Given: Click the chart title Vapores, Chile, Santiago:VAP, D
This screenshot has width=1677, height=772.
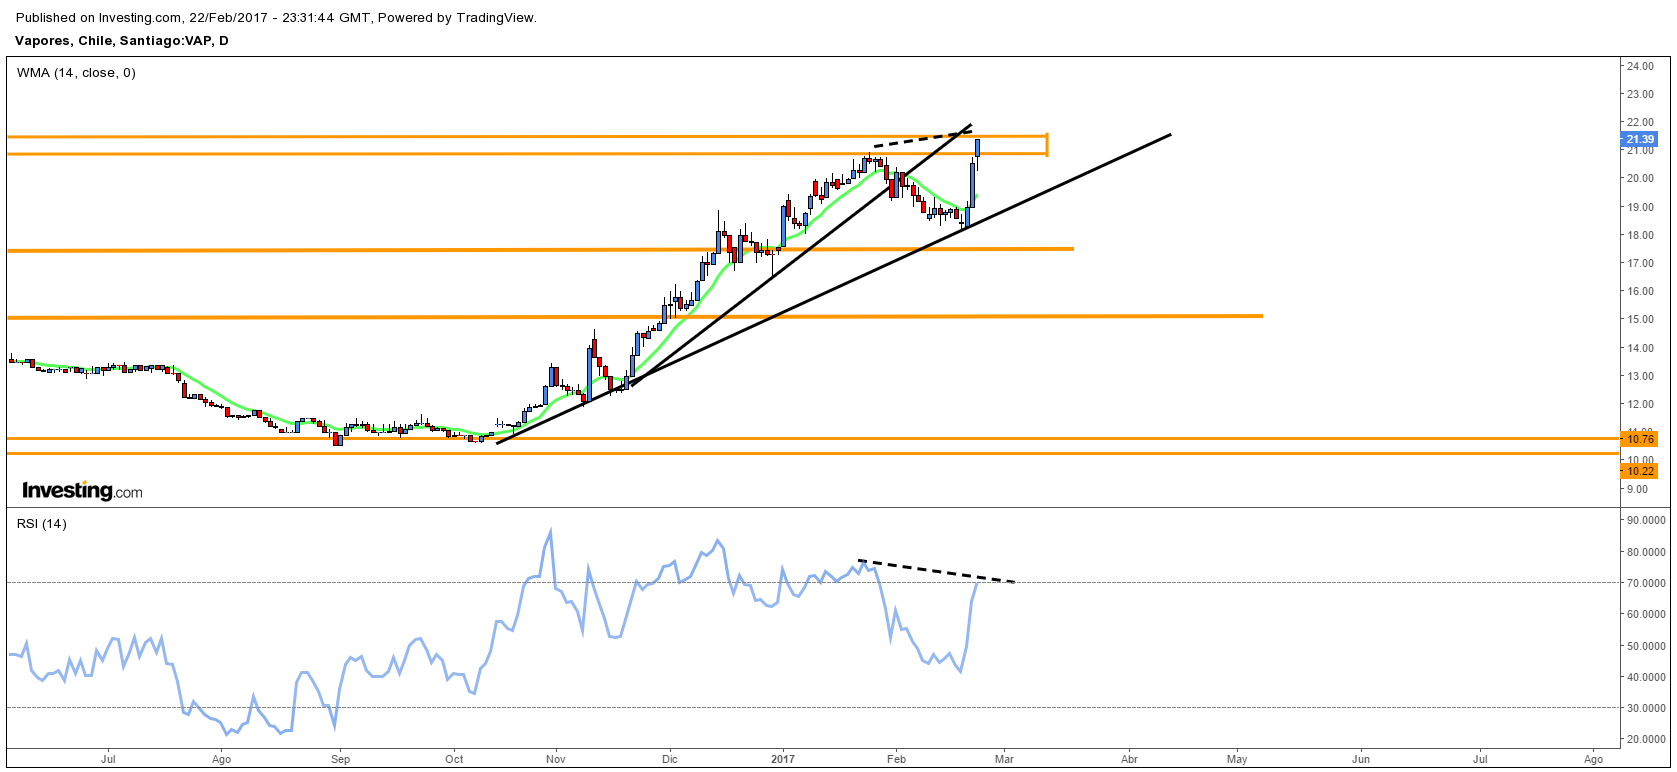Looking at the screenshot, I should click(122, 41).
